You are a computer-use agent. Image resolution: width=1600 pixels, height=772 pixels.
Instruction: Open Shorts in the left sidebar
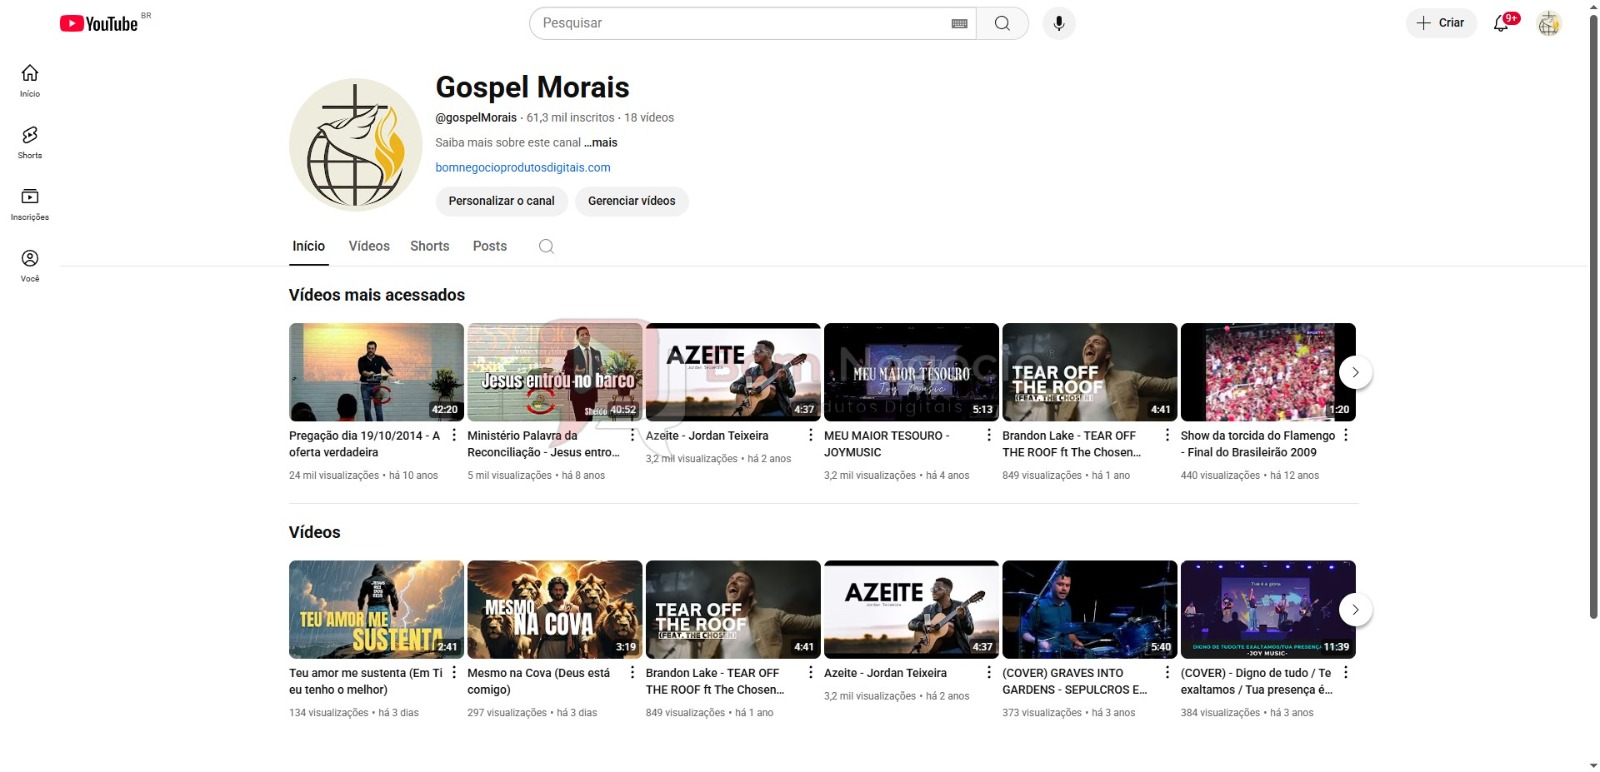30,142
